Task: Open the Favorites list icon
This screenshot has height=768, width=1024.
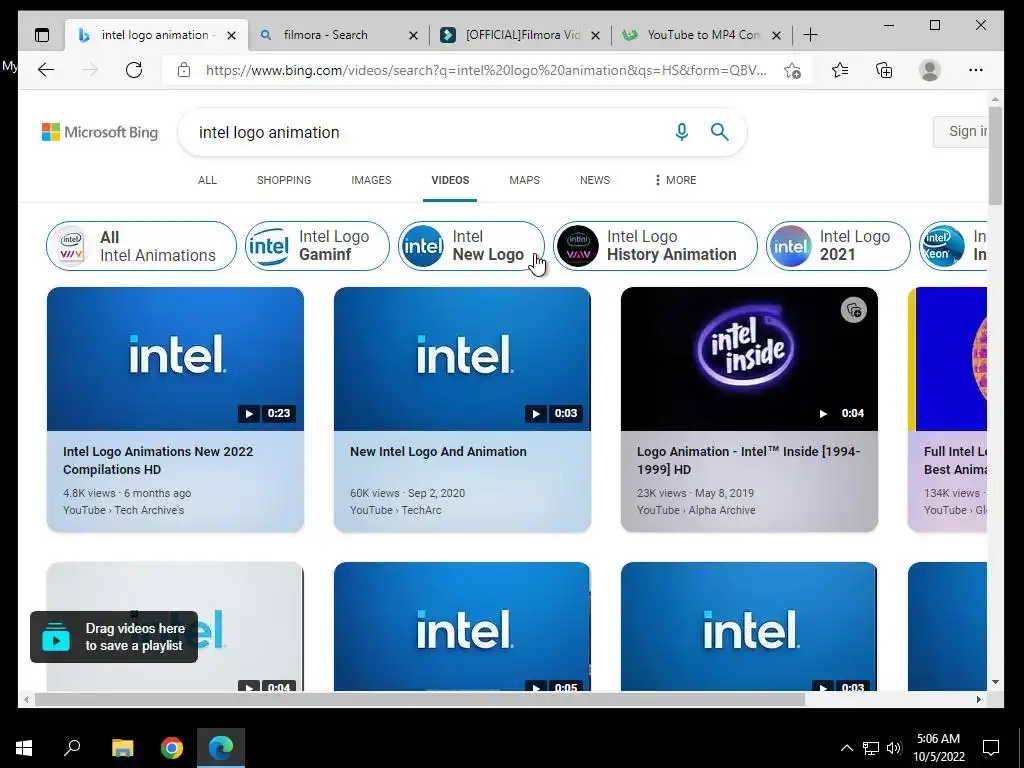Action: pyautogui.click(x=840, y=70)
